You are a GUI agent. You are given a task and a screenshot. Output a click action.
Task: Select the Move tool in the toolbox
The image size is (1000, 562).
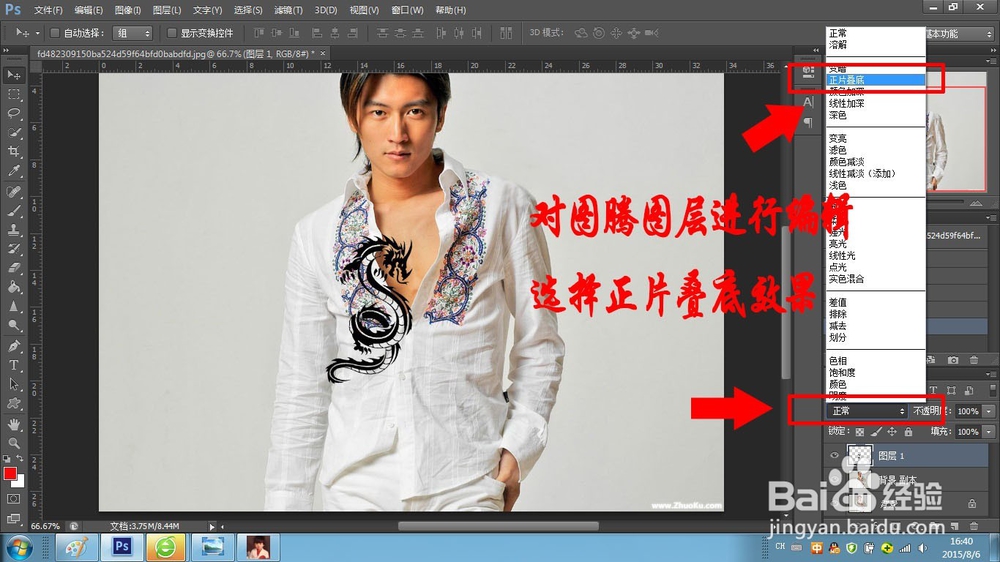[x=13, y=75]
